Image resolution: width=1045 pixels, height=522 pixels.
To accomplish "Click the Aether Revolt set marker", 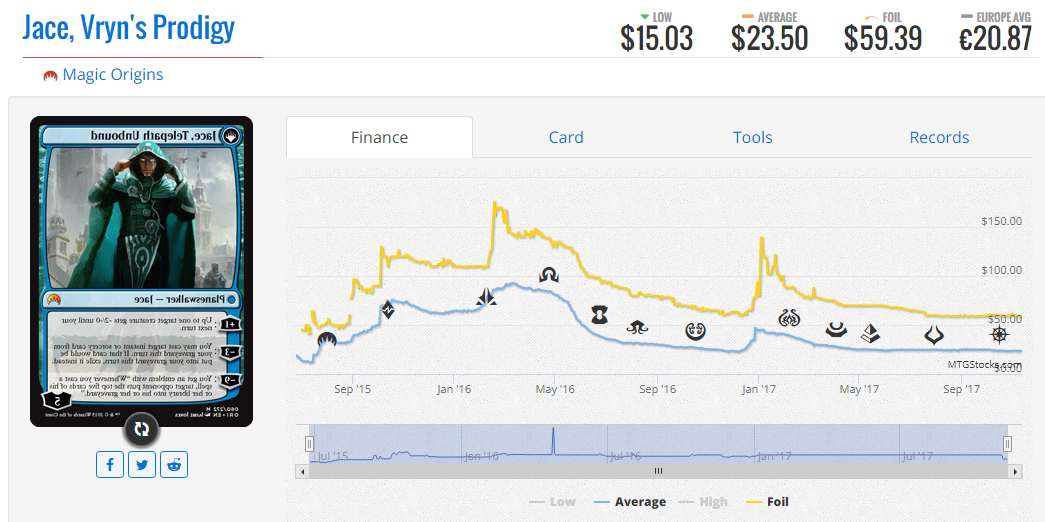I will coord(788,318).
